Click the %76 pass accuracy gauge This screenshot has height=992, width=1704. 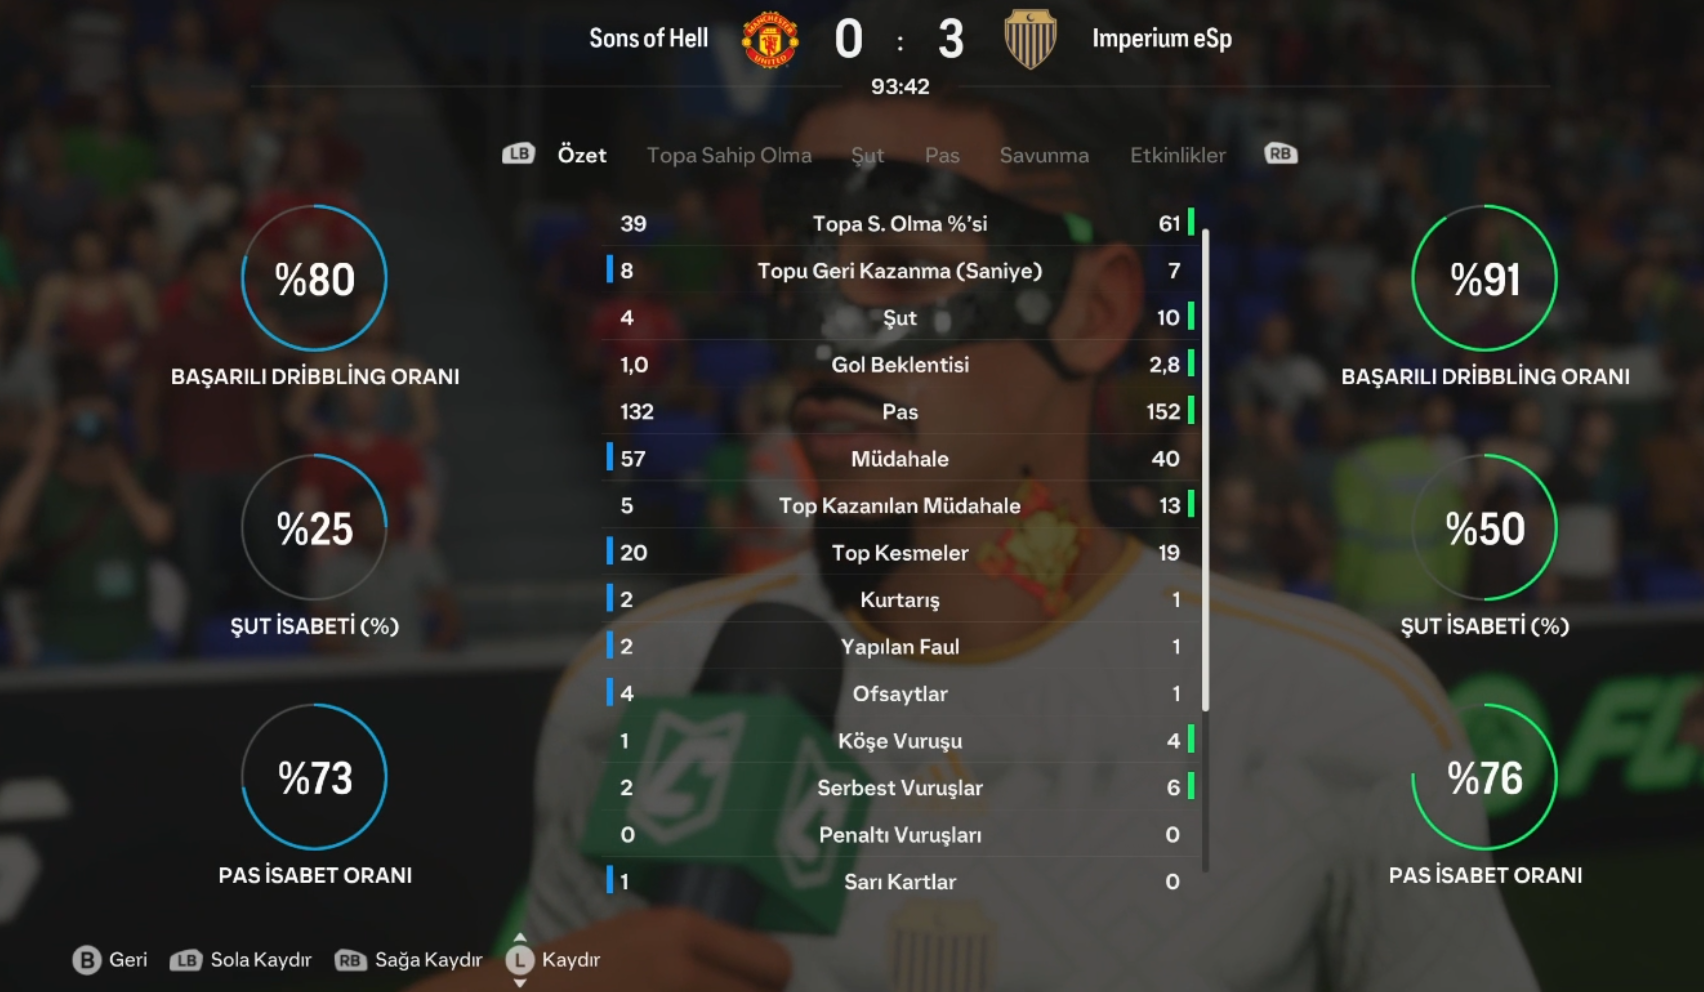[1484, 777]
